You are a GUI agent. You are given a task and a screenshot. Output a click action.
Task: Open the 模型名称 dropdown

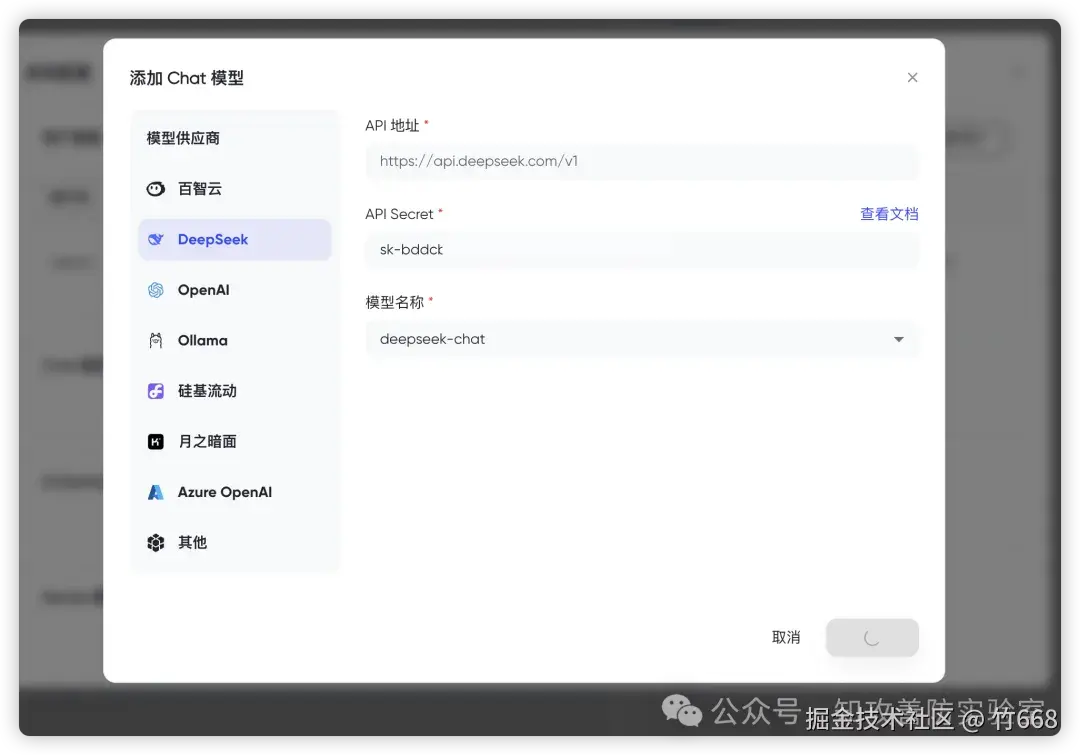click(x=898, y=339)
